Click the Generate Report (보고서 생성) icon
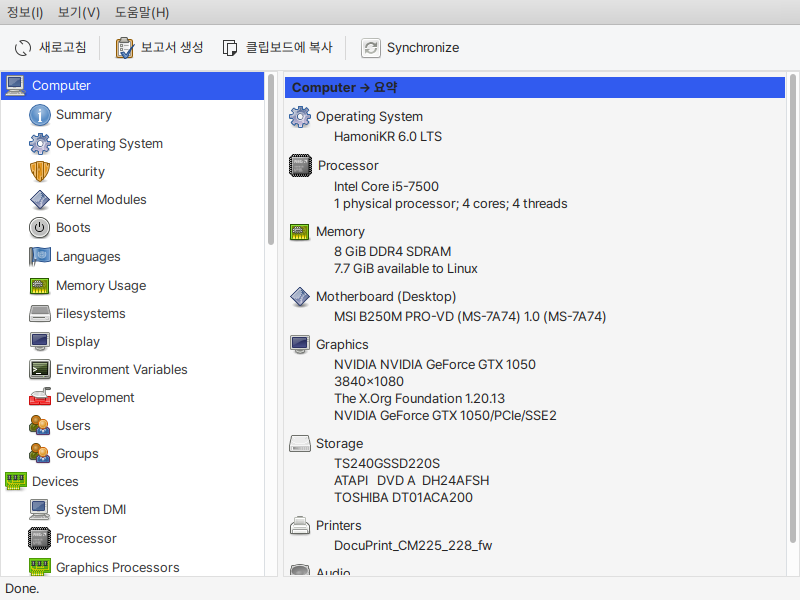 125,48
